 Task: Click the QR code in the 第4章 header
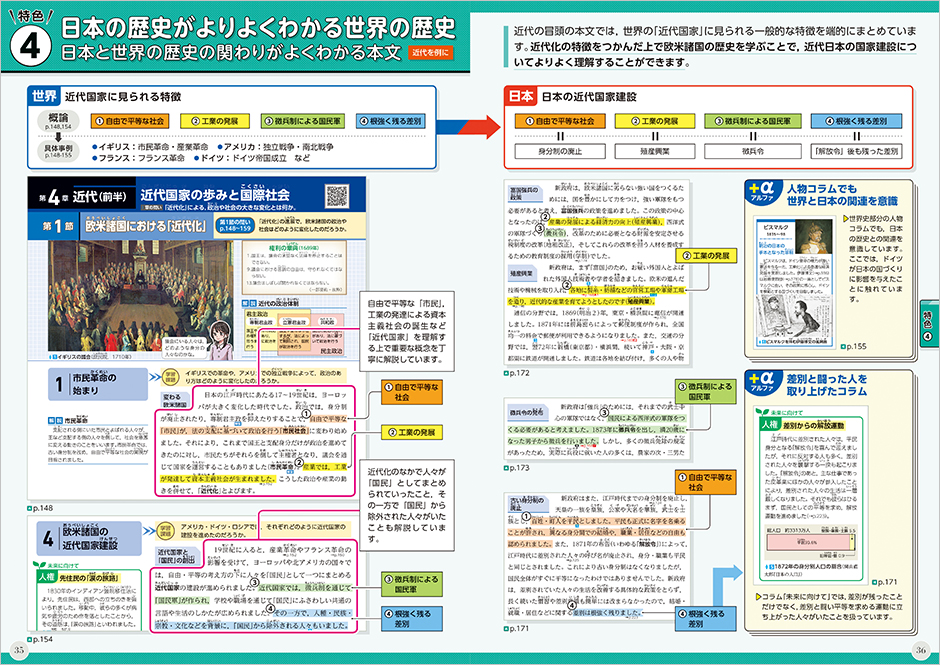(x=337, y=196)
